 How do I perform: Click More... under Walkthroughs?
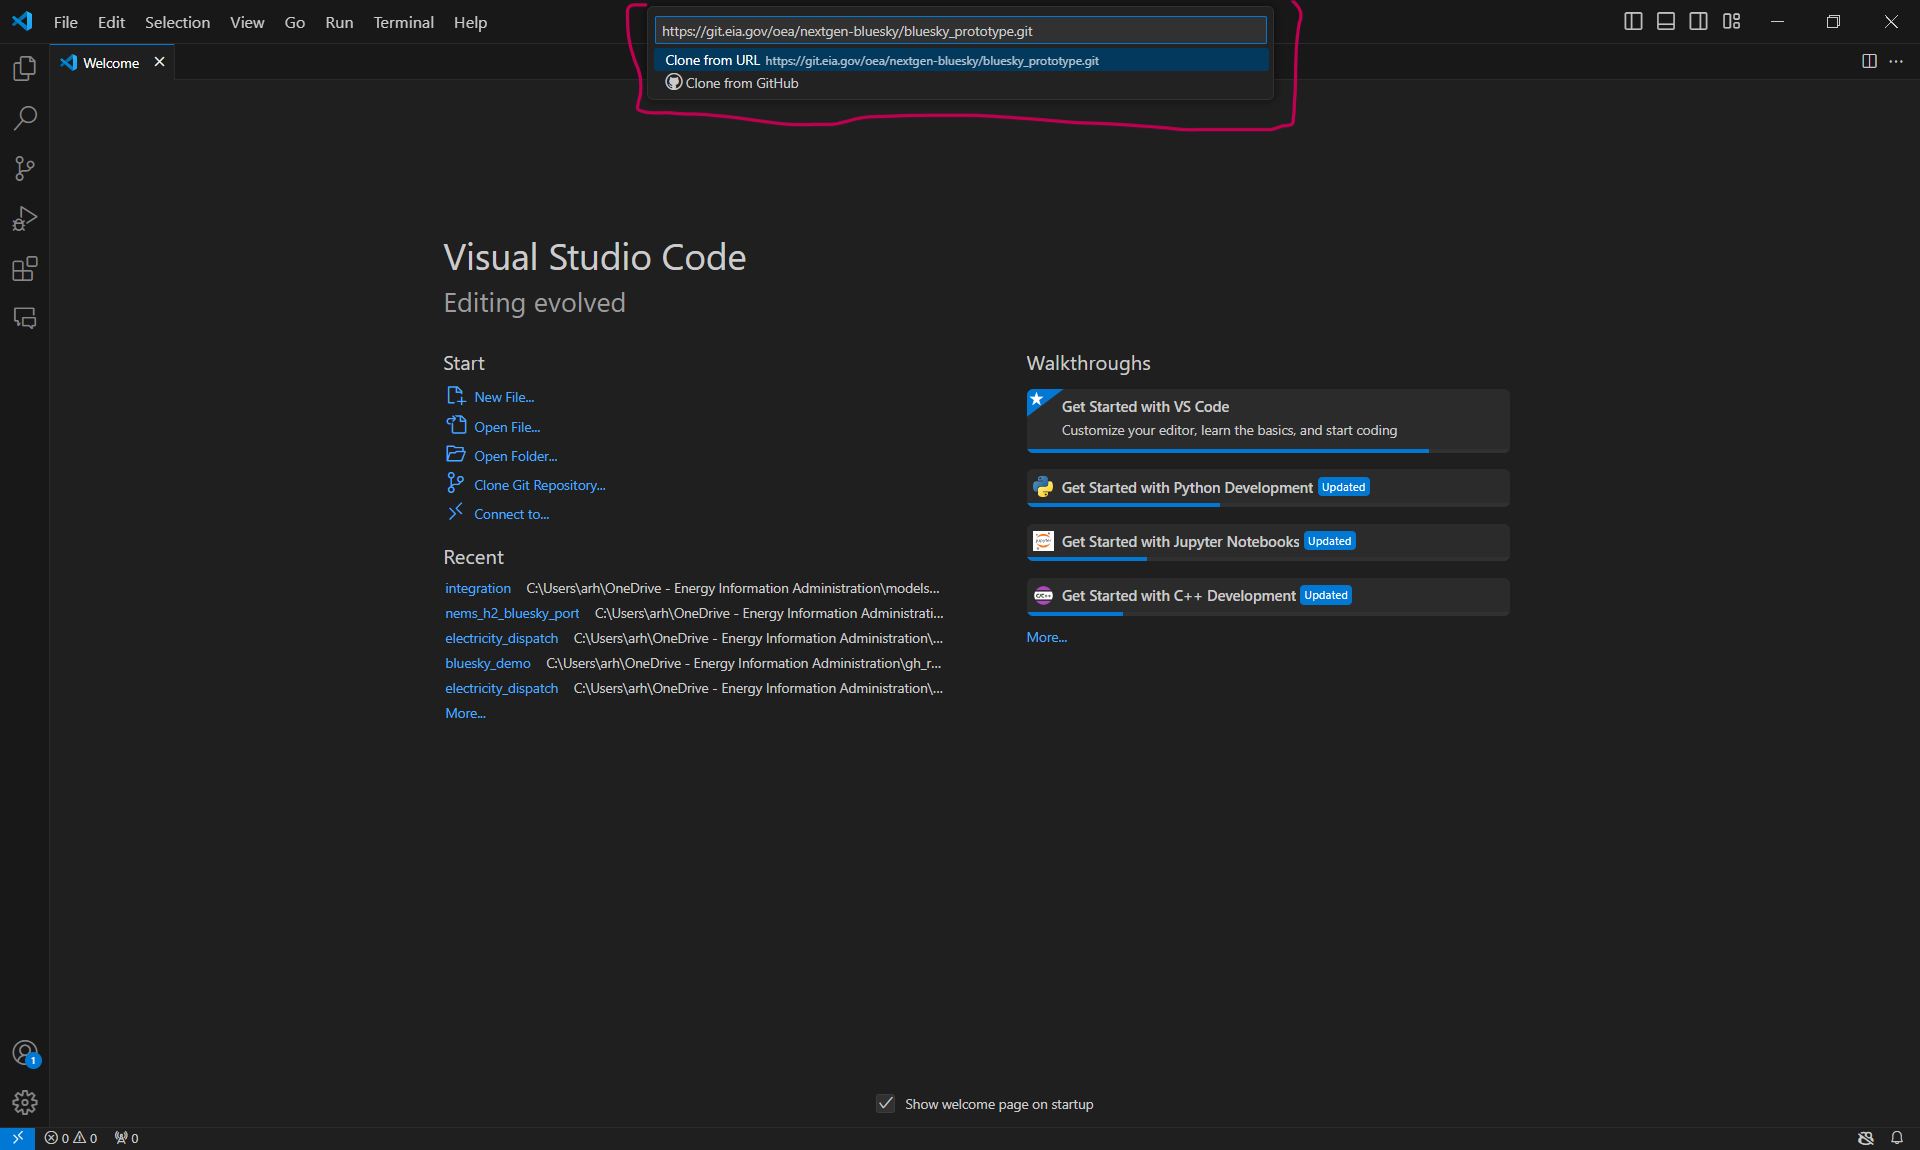pos(1046,637)
